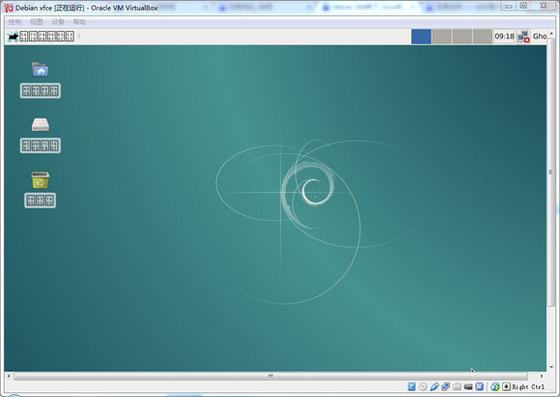Switch to the second workspace in pager
This screenshot has height=397, width=560.
[442, 36]
